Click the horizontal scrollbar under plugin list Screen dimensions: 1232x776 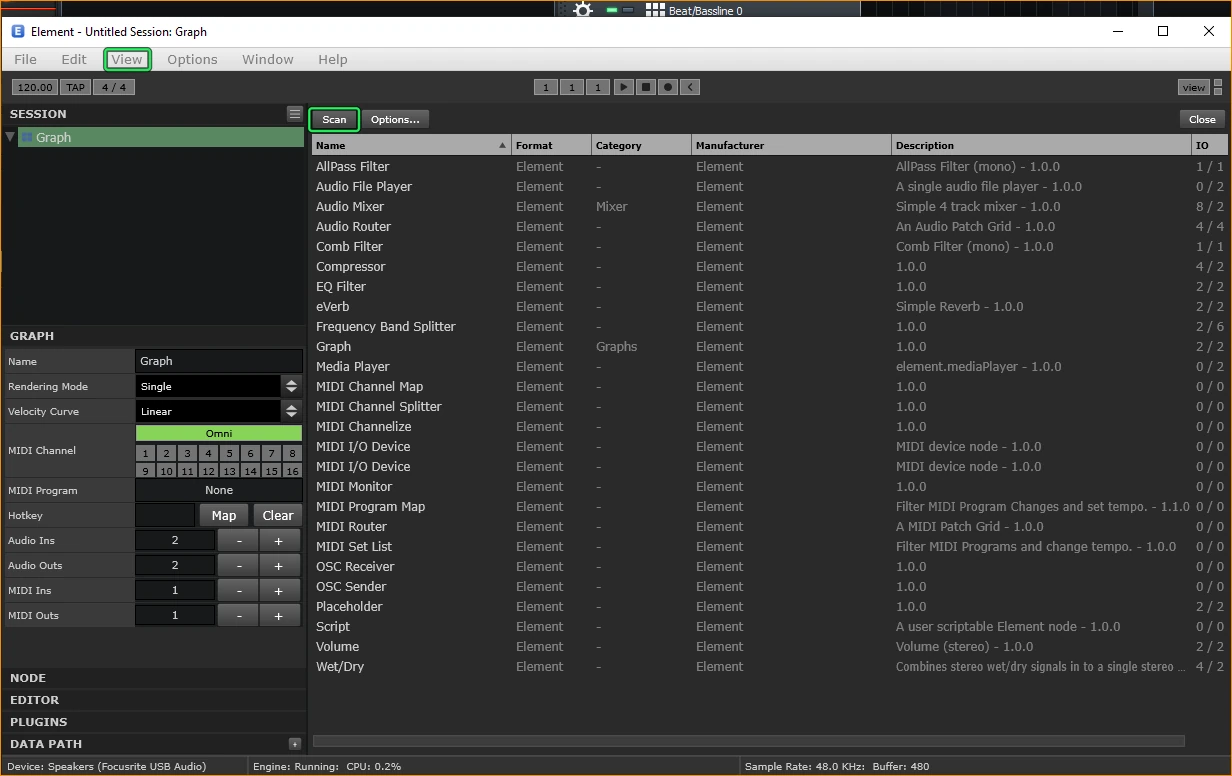coord(748,741)
